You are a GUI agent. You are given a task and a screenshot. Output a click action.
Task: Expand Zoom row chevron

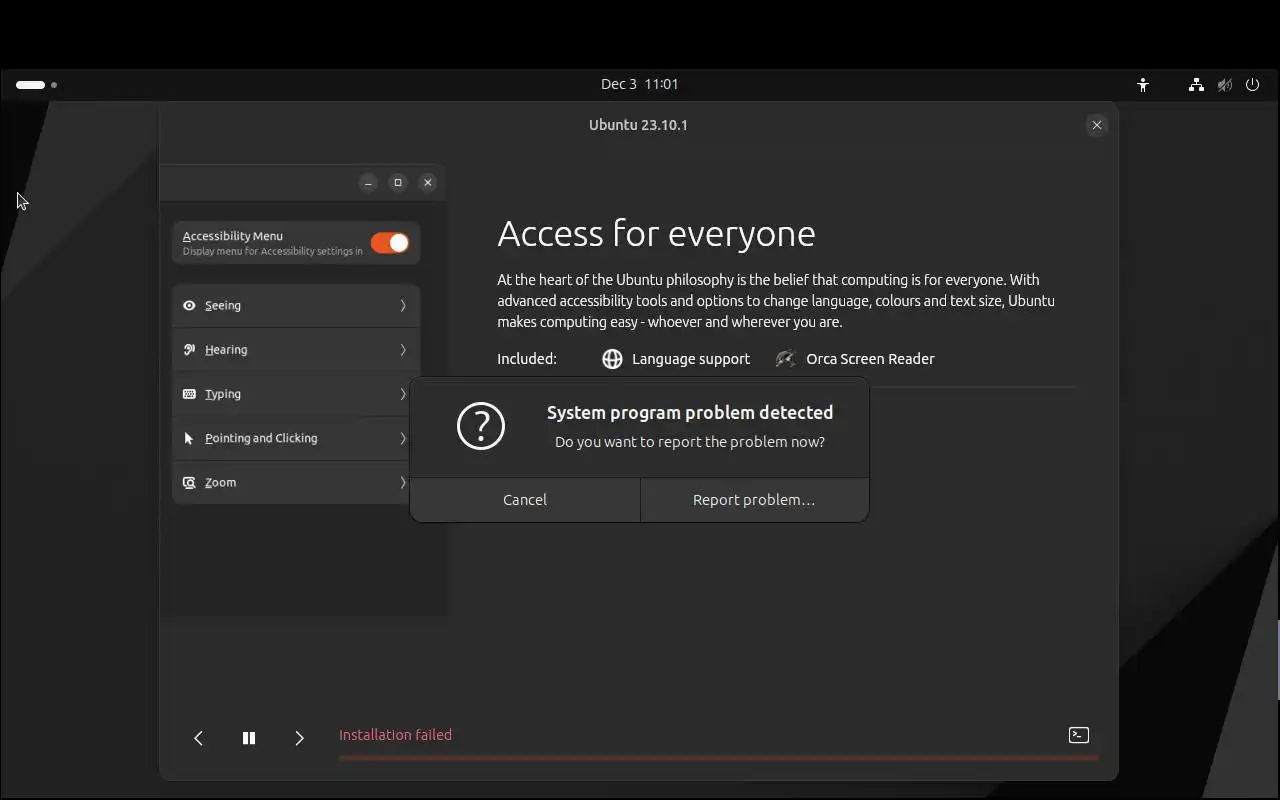pyautogui.click(x=403, y=482)
